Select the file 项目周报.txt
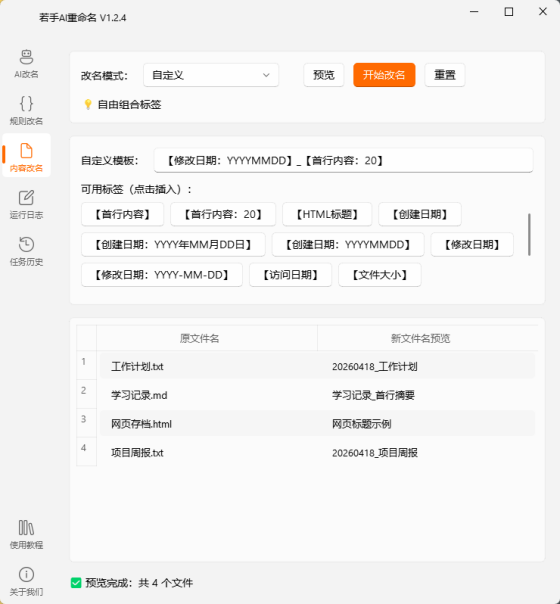The image size is (560, 604). 137,453
